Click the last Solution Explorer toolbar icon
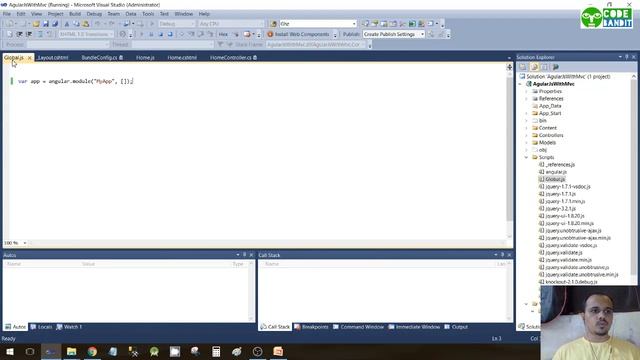The width and height of the screenshot is (640, 360). click(x=556, y=67)
